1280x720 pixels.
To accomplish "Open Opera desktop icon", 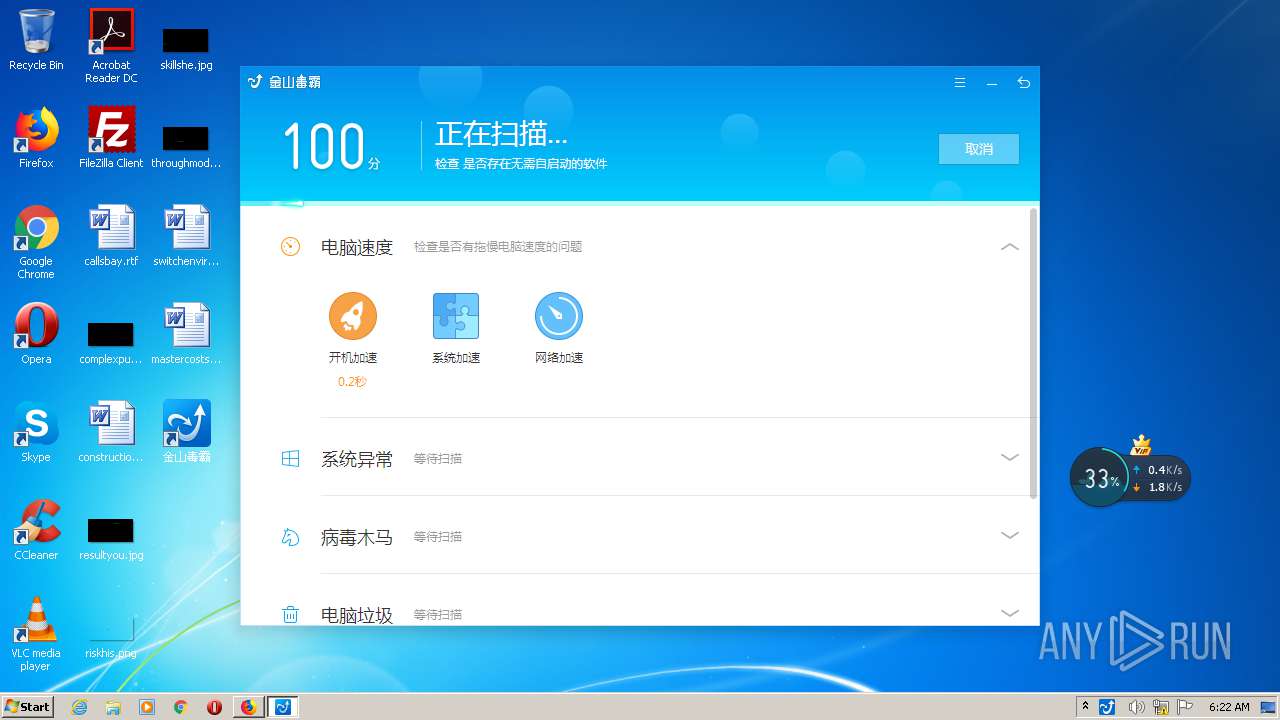I will coord(36,334).
